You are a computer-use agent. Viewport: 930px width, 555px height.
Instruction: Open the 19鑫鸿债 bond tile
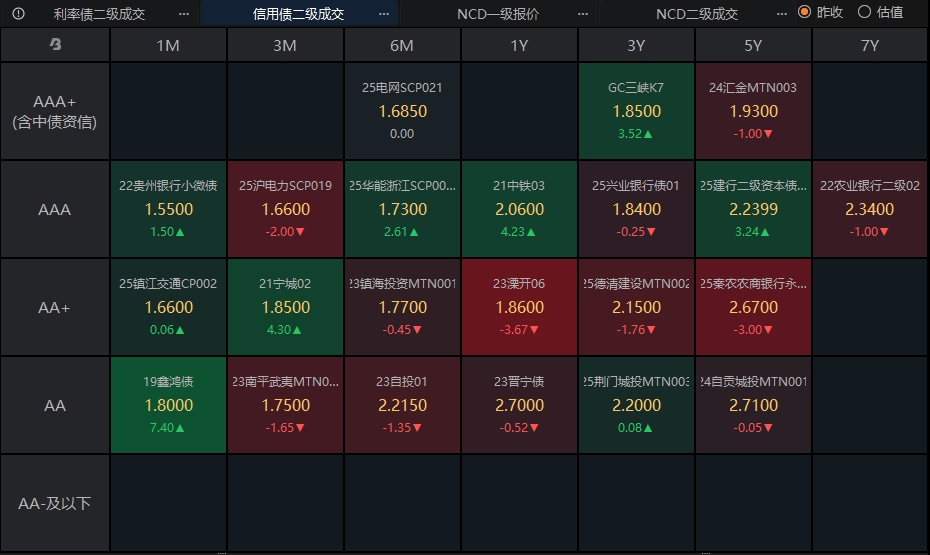click(x=168, y=405)
